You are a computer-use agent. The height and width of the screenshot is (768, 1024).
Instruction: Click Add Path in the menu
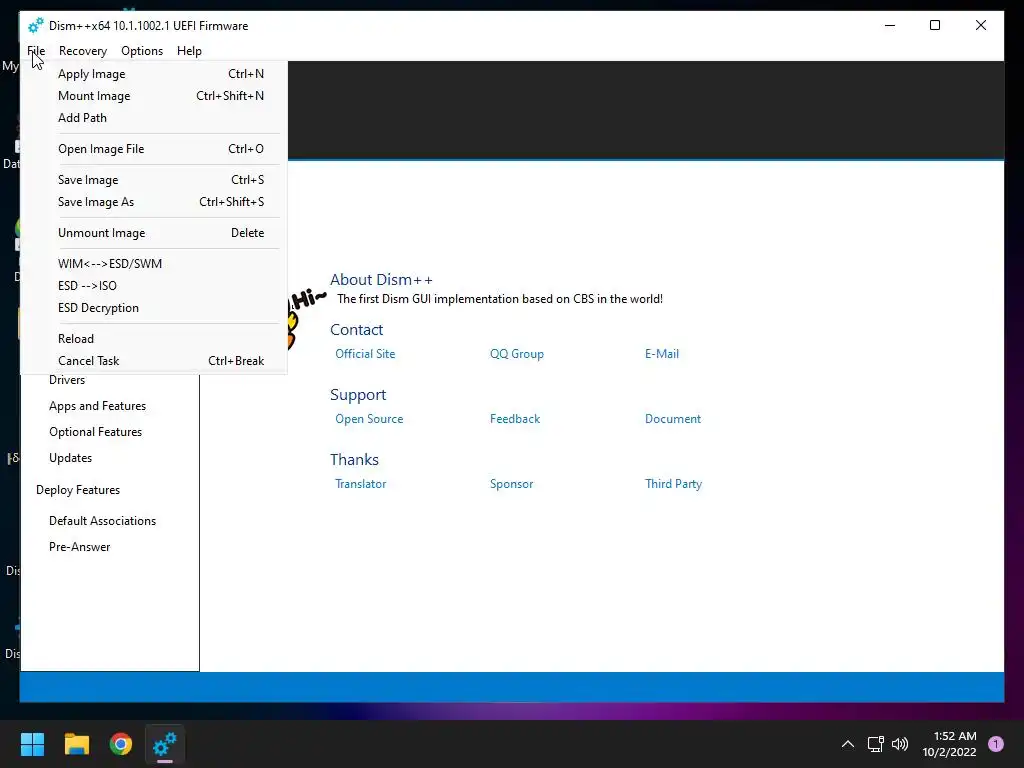(154, 118)
